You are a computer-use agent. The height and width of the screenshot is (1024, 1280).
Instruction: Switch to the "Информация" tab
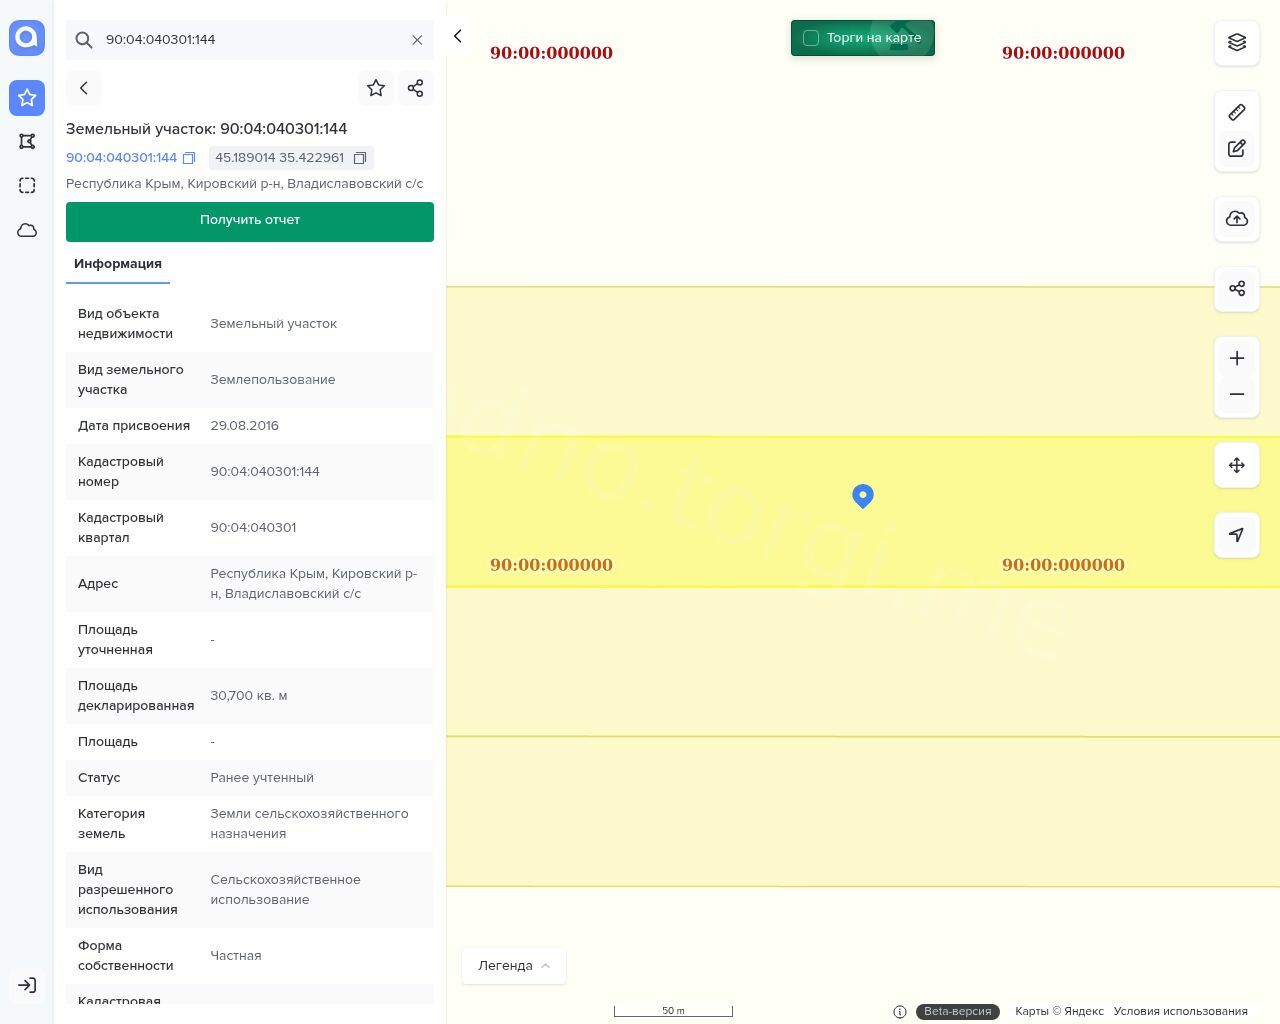coord(118,264)
